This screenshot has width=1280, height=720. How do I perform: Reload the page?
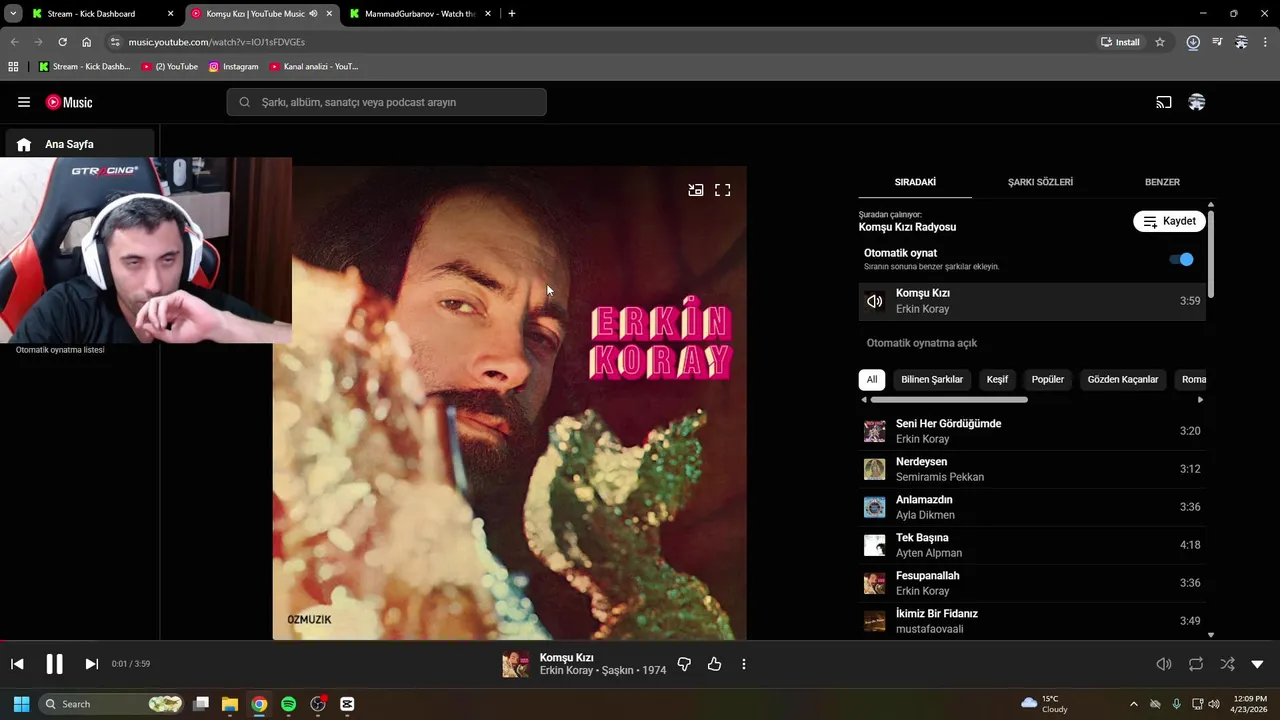[x=62, y=42]
